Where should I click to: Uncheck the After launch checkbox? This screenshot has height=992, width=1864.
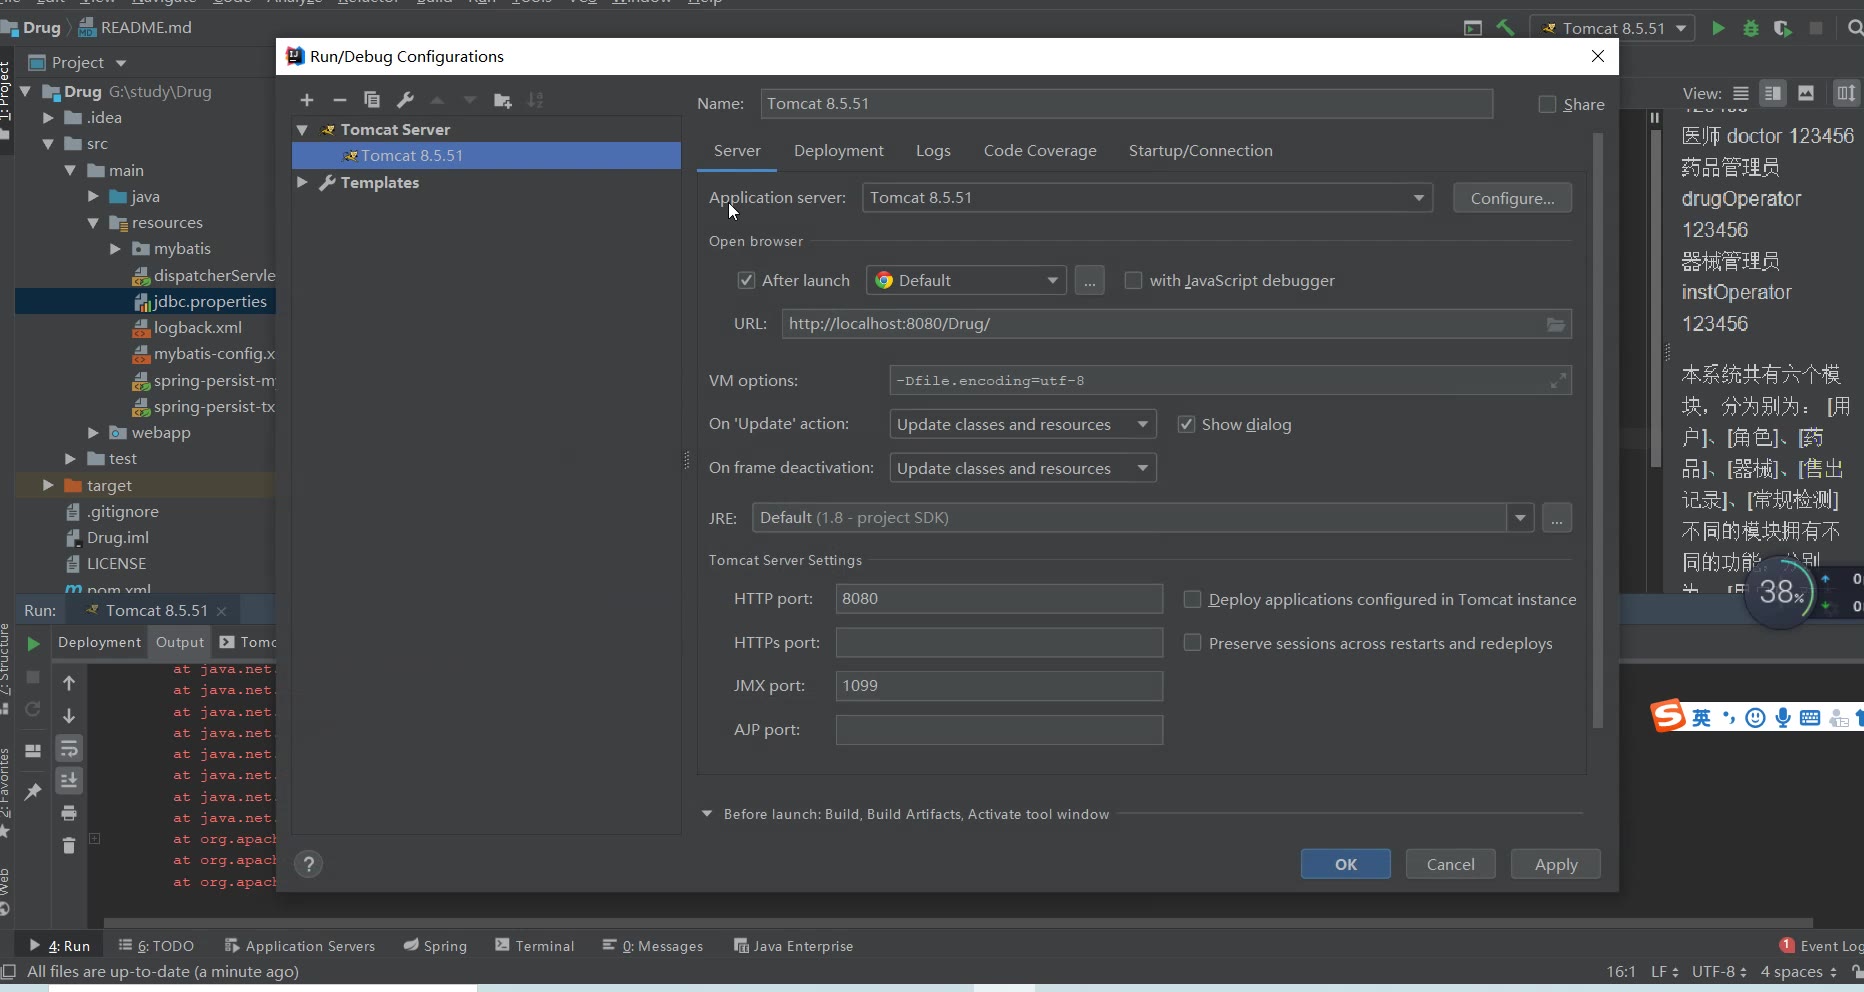[x=746, y=280]
